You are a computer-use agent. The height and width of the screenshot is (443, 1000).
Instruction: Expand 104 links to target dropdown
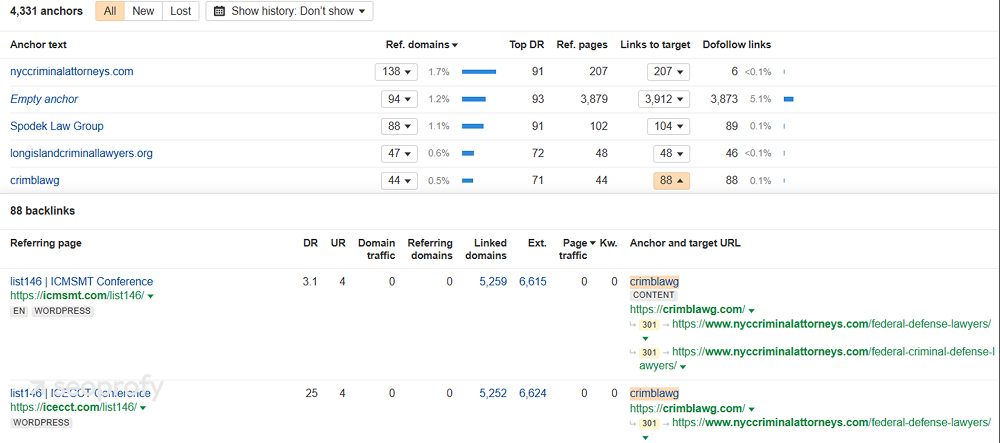pyautogui.click(x=668, y=126)
